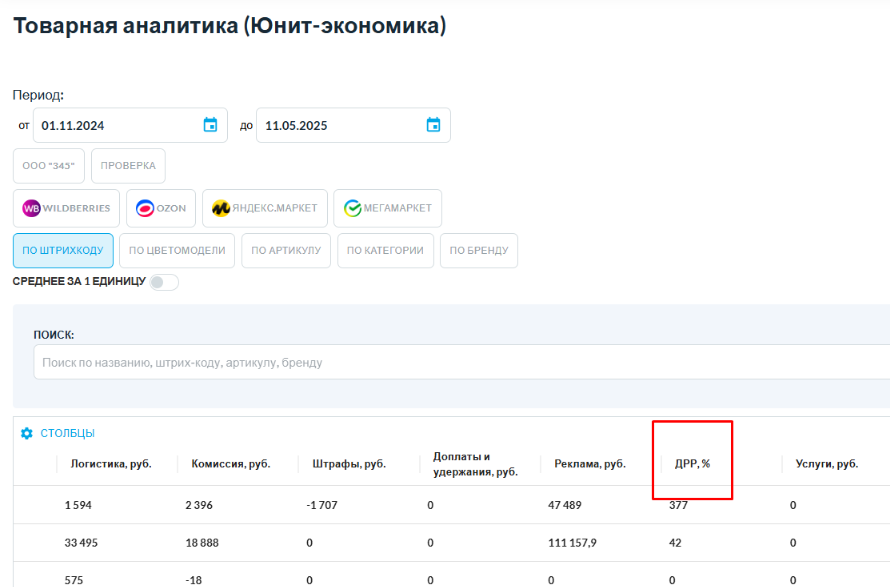Select the Яндекс.Маркет marketplace filter

point(264,208)
